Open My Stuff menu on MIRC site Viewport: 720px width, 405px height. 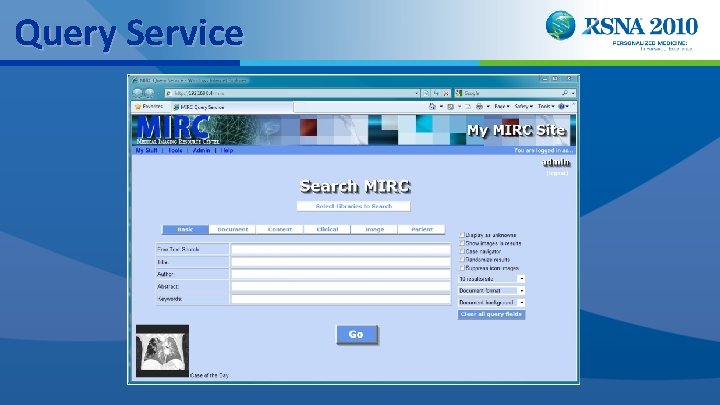point(146,150)
